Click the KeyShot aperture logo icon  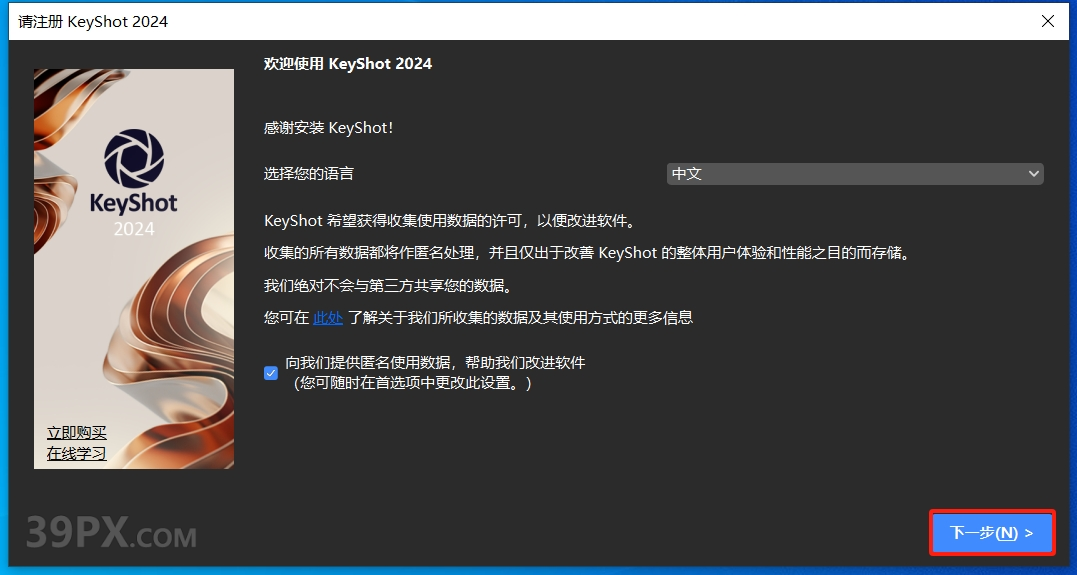point(134,159)
